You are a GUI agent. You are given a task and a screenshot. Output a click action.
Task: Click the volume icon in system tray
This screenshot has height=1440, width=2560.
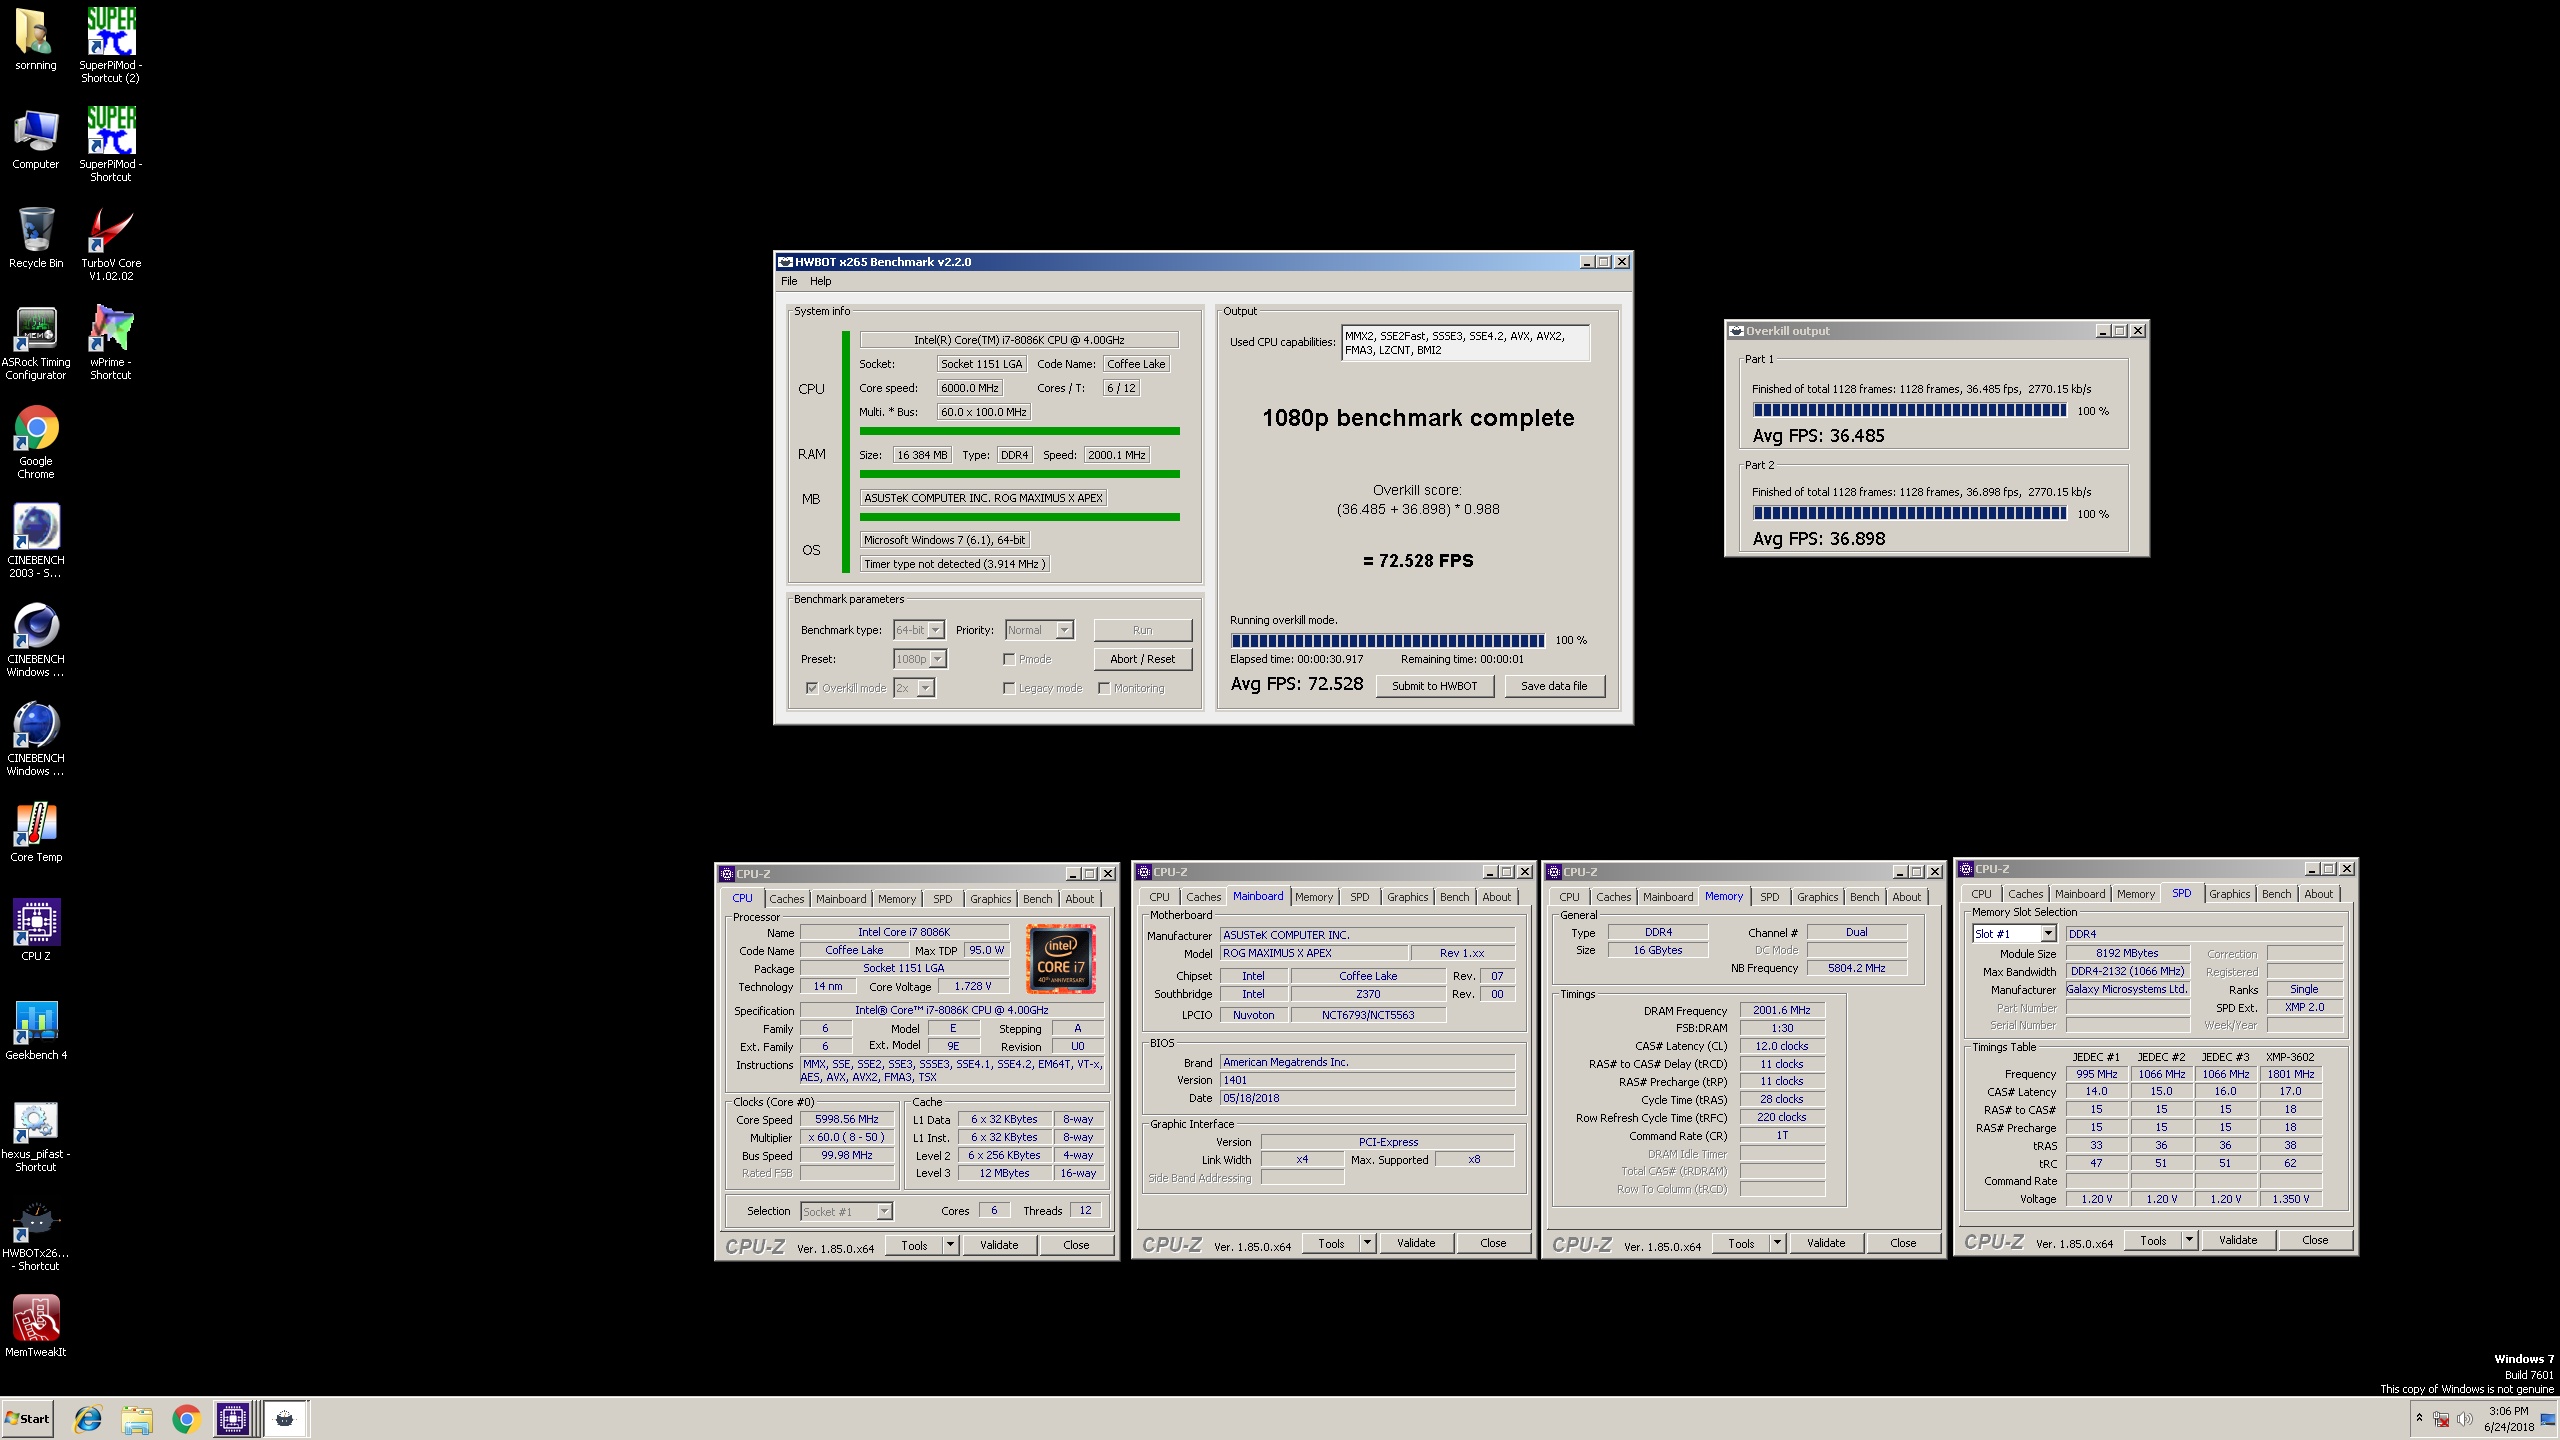pos(2464,1419)
